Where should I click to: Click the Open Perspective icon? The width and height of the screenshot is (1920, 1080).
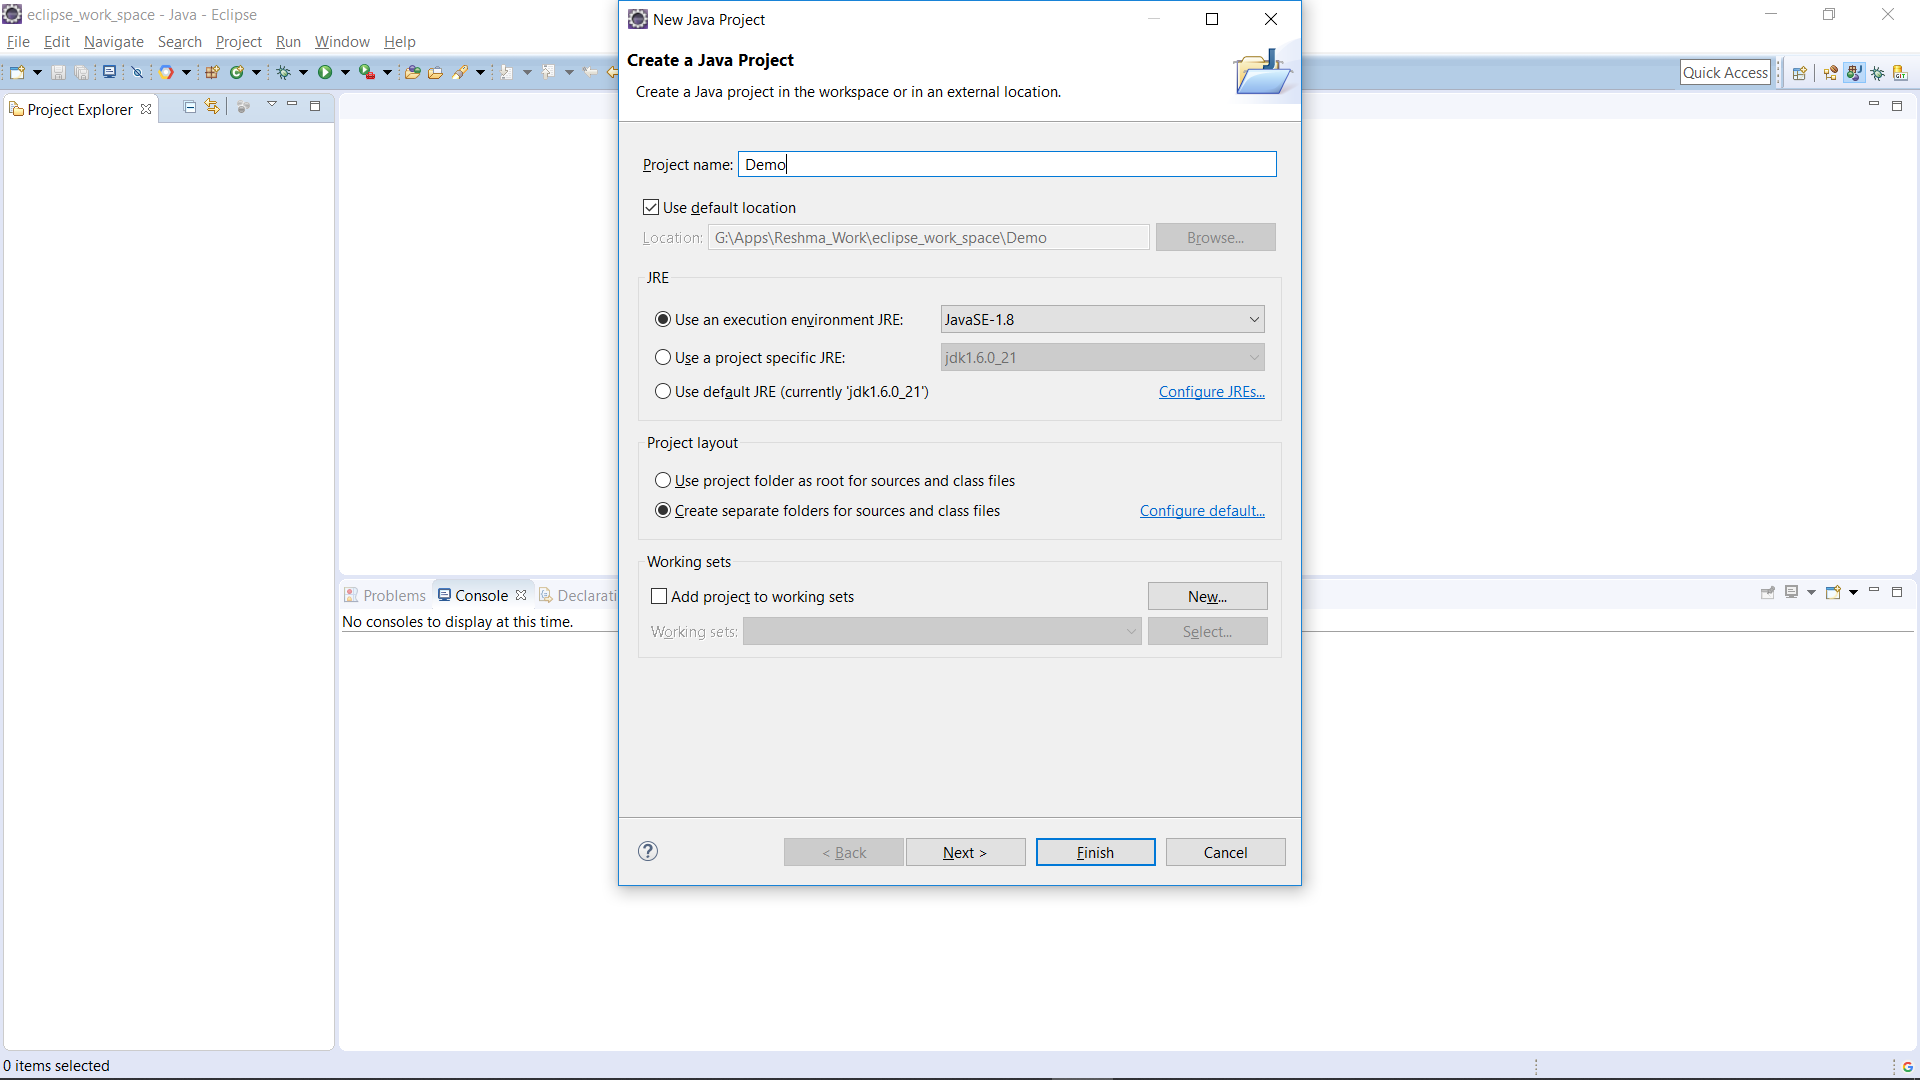1800,73
